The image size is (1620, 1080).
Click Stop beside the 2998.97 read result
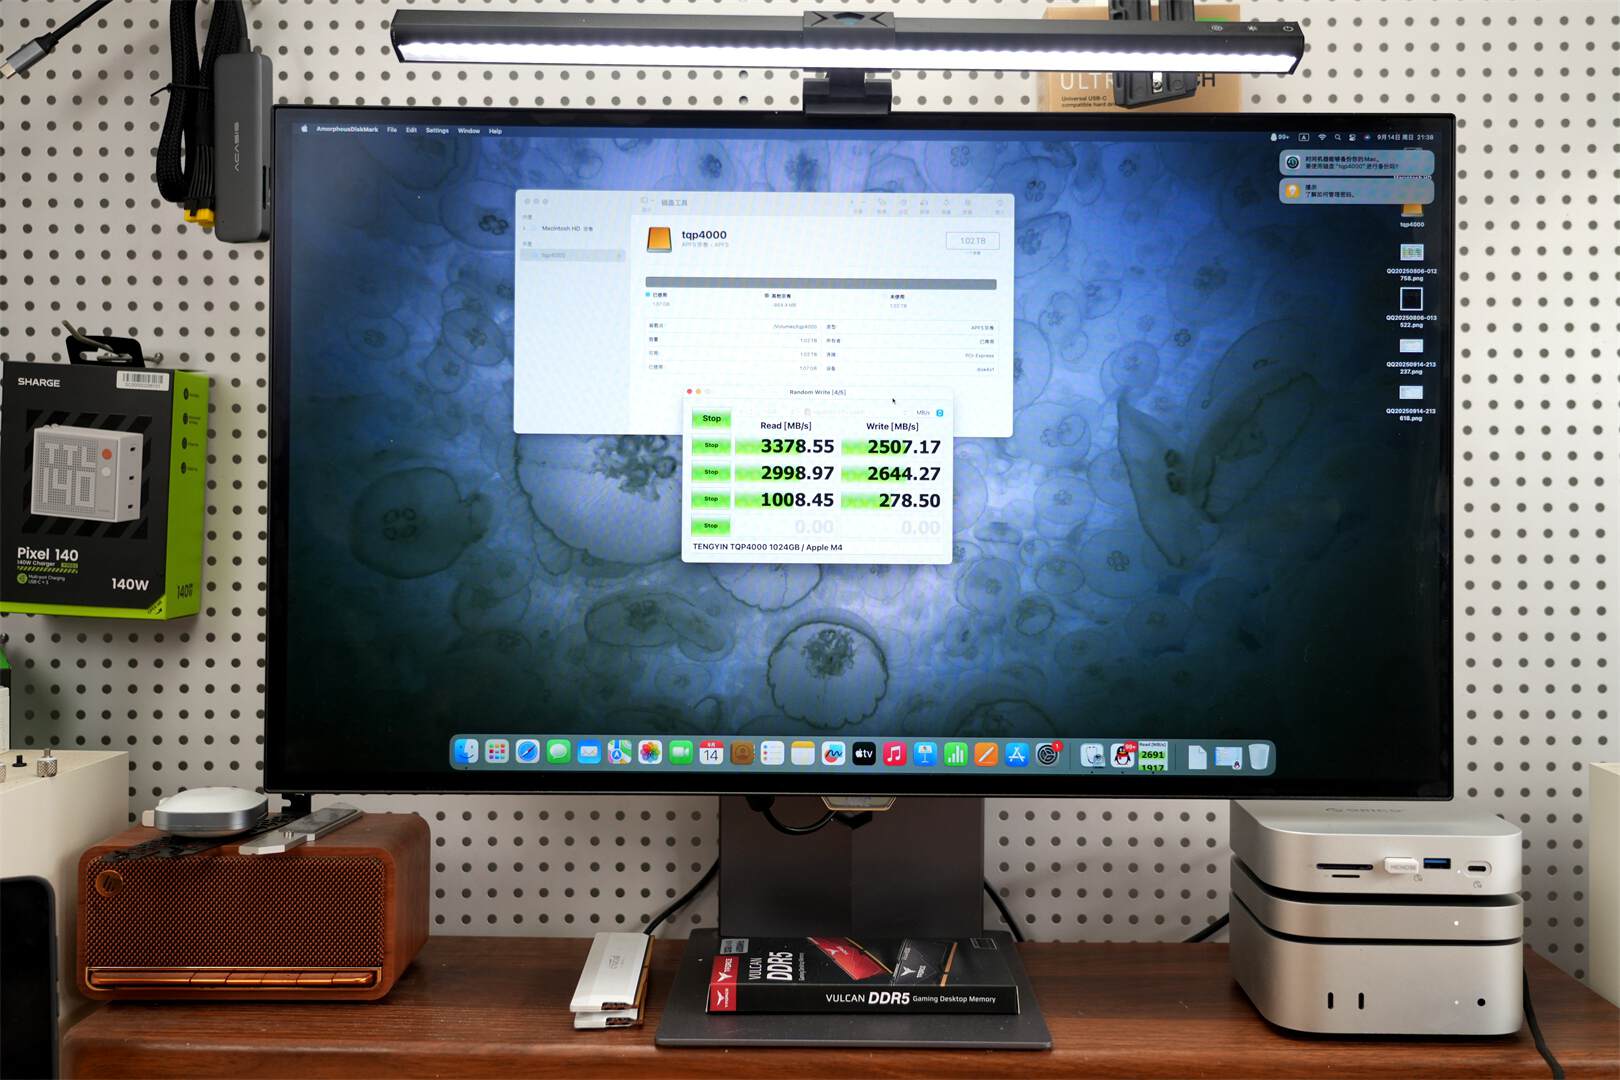pos(711,472)
